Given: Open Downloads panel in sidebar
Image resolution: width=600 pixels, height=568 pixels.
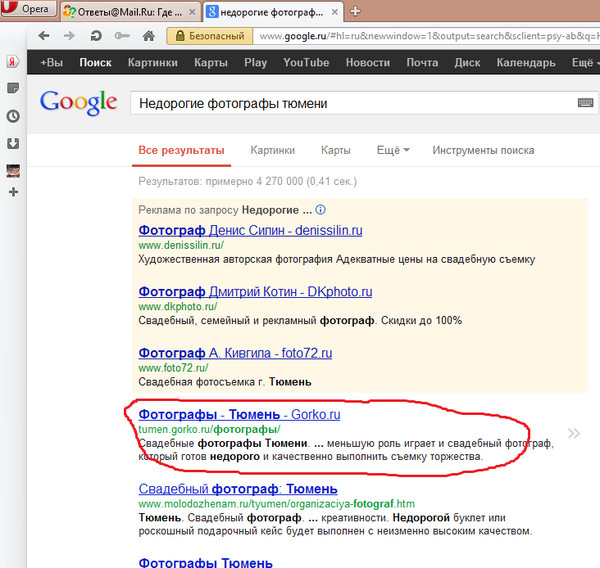Looking at the screenshot, I should tap(13, 144).
